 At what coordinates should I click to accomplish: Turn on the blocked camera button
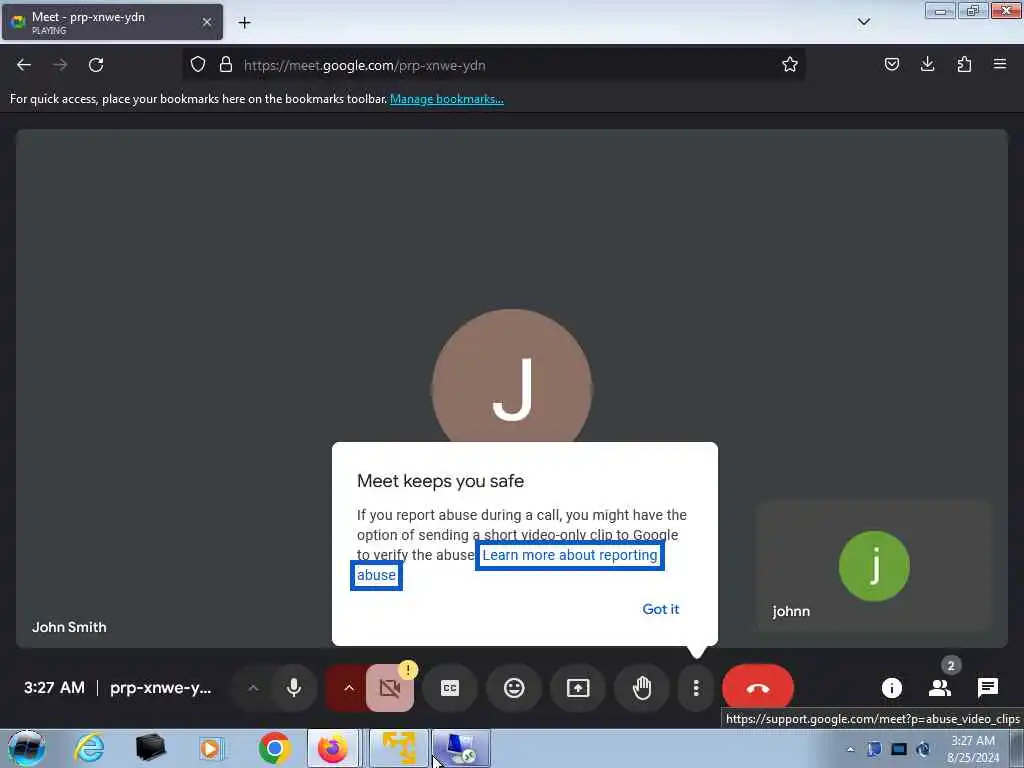390,688
